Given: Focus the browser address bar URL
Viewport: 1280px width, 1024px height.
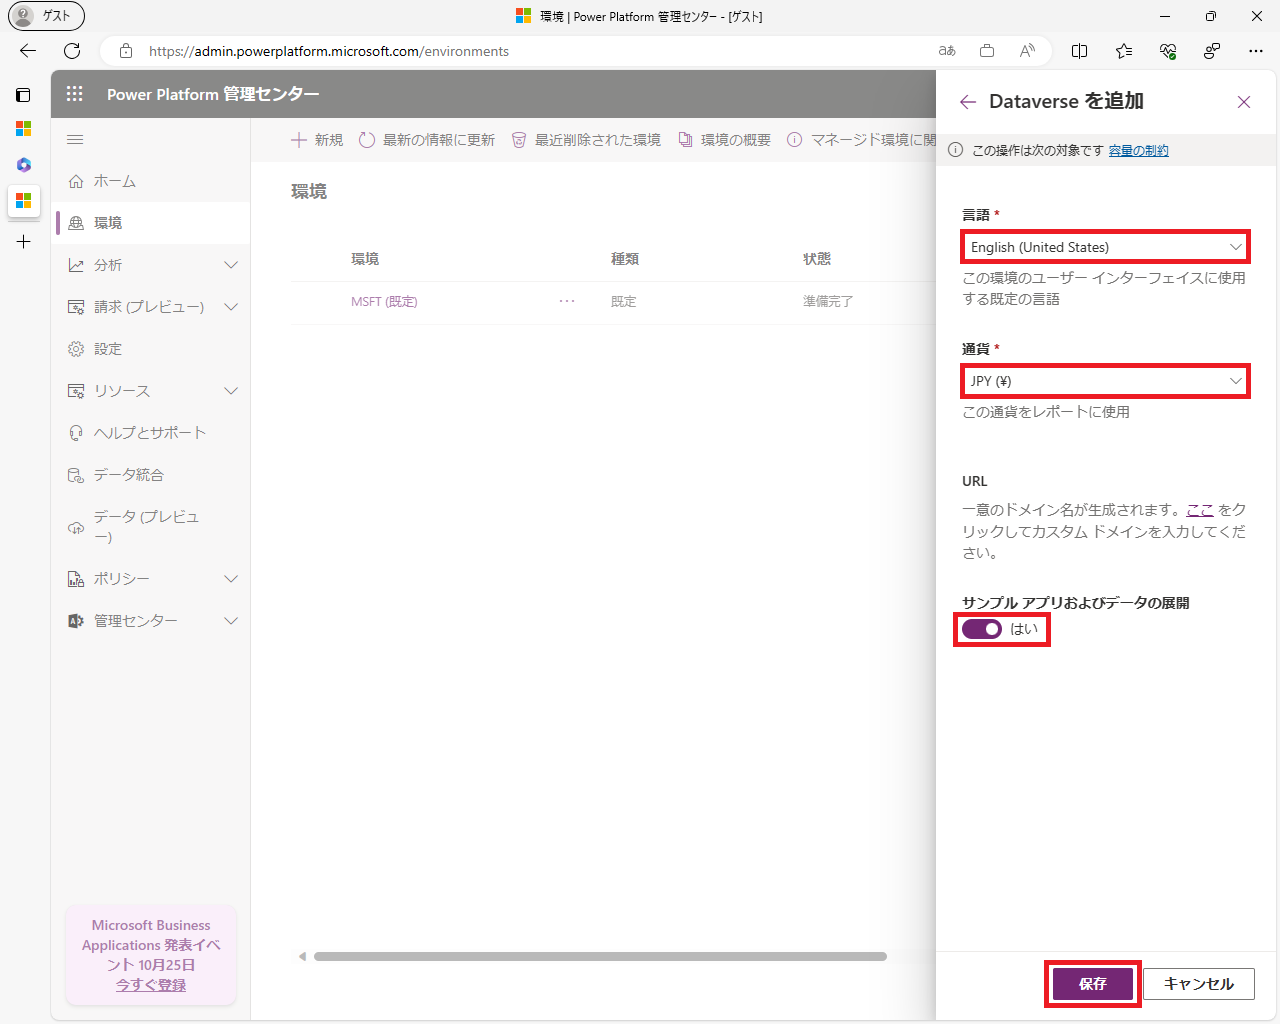Looking at the screenshot, I should (x=329, y=51).
